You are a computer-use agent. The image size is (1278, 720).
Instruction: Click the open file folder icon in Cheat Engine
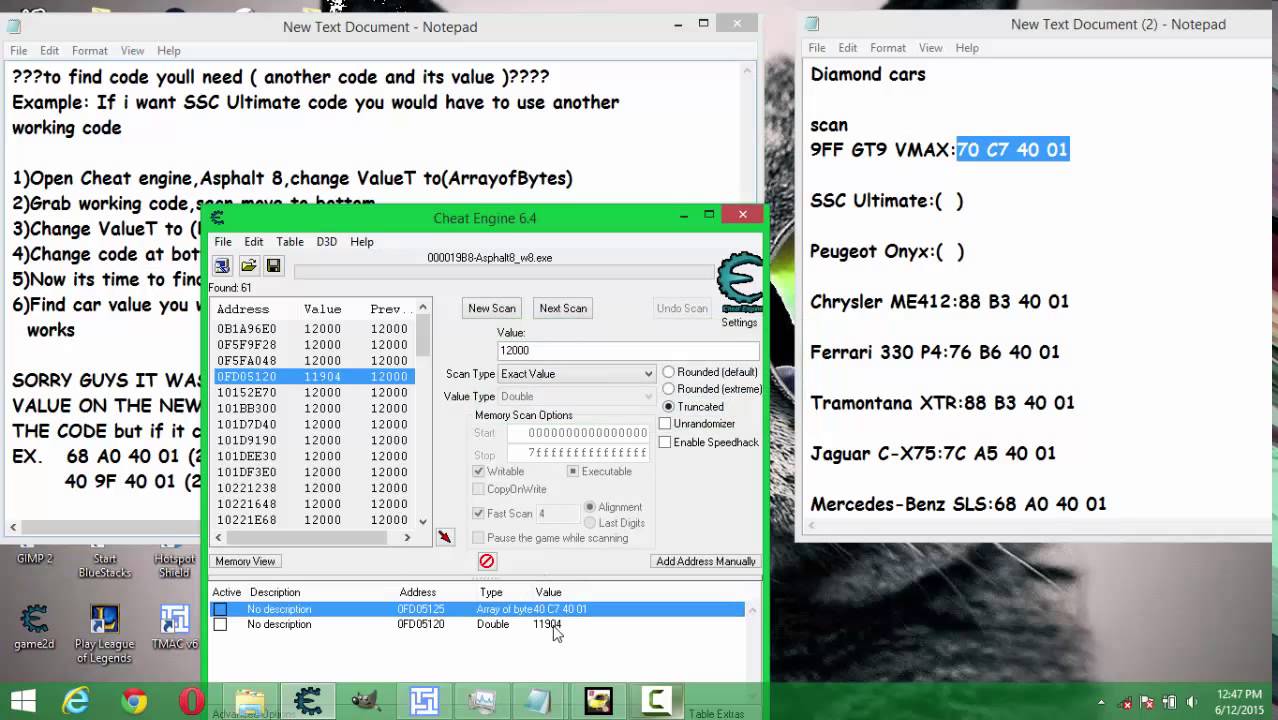click(248, 266)
